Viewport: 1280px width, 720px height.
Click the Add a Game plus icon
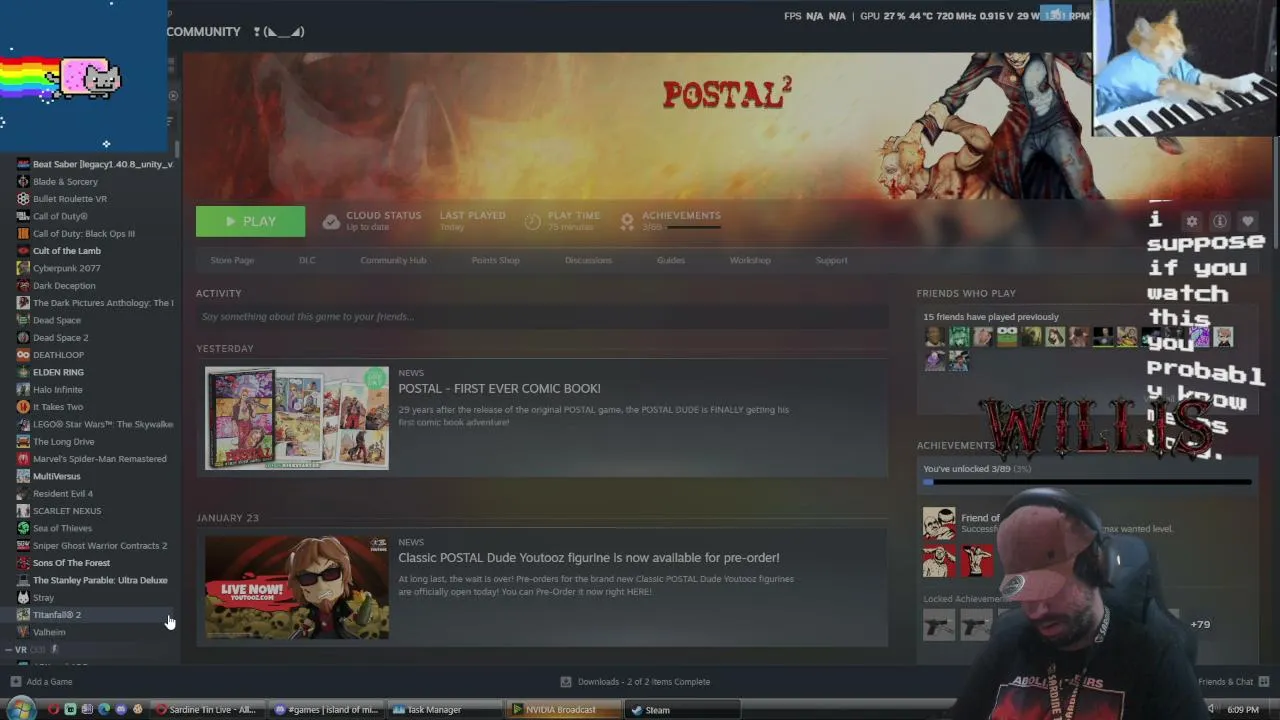pyautogui.click(x=15, y=682)
